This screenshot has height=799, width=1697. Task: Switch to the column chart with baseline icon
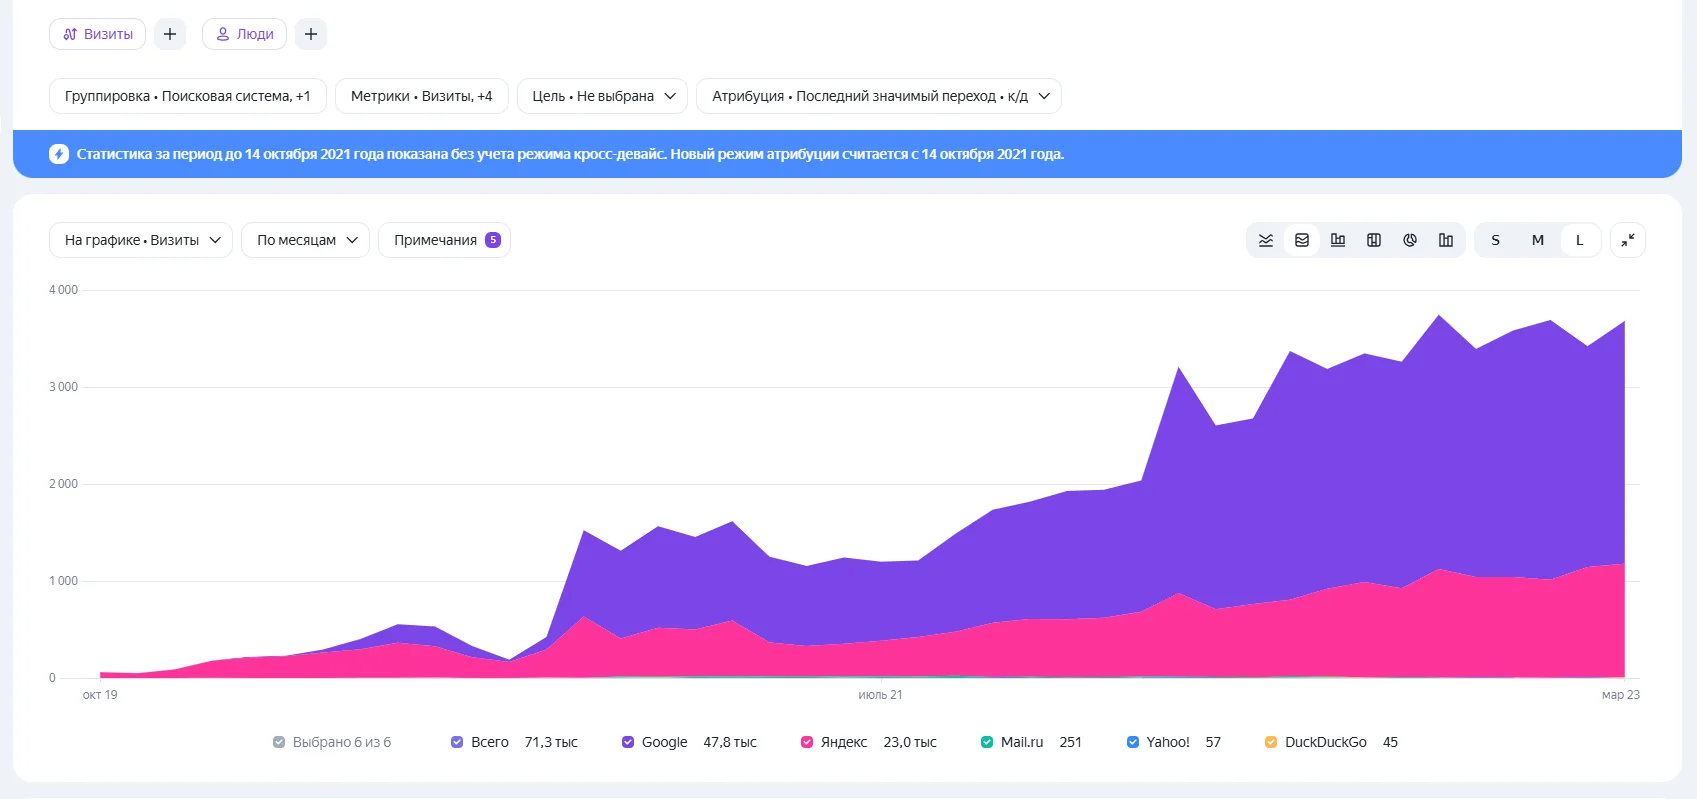tap(1338, 240)
